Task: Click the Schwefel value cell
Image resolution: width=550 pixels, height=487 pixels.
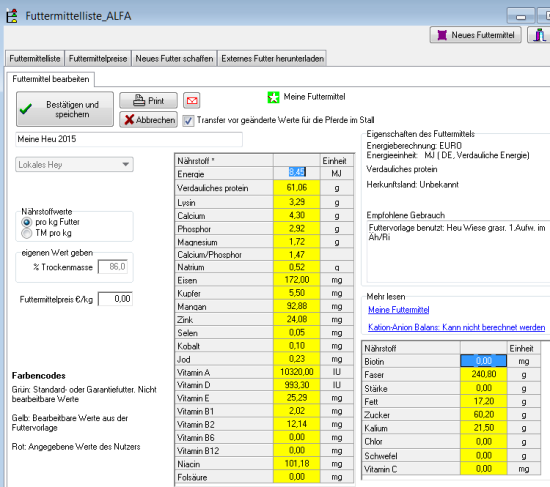Action: pos(484,455)
